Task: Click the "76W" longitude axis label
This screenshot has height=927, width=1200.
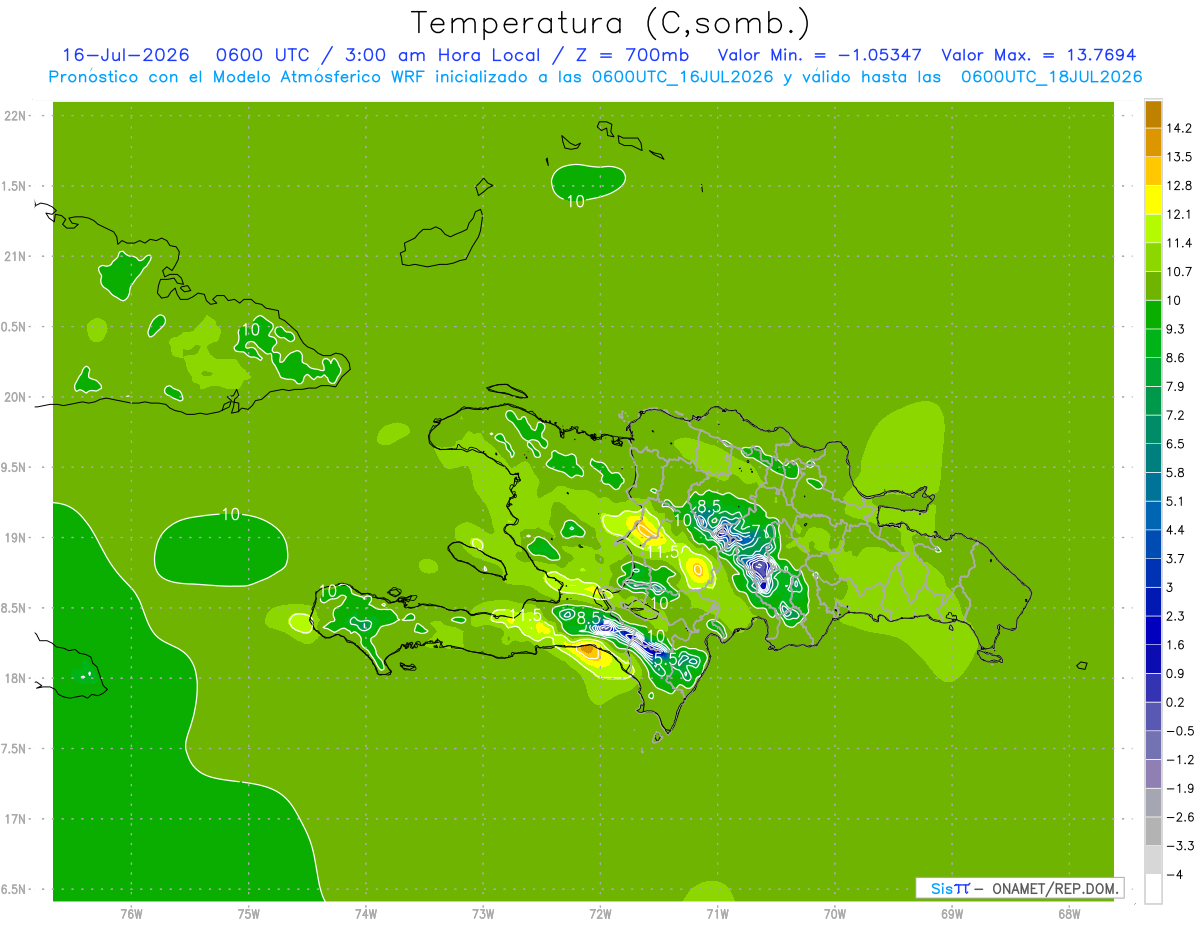Action: 131,913
